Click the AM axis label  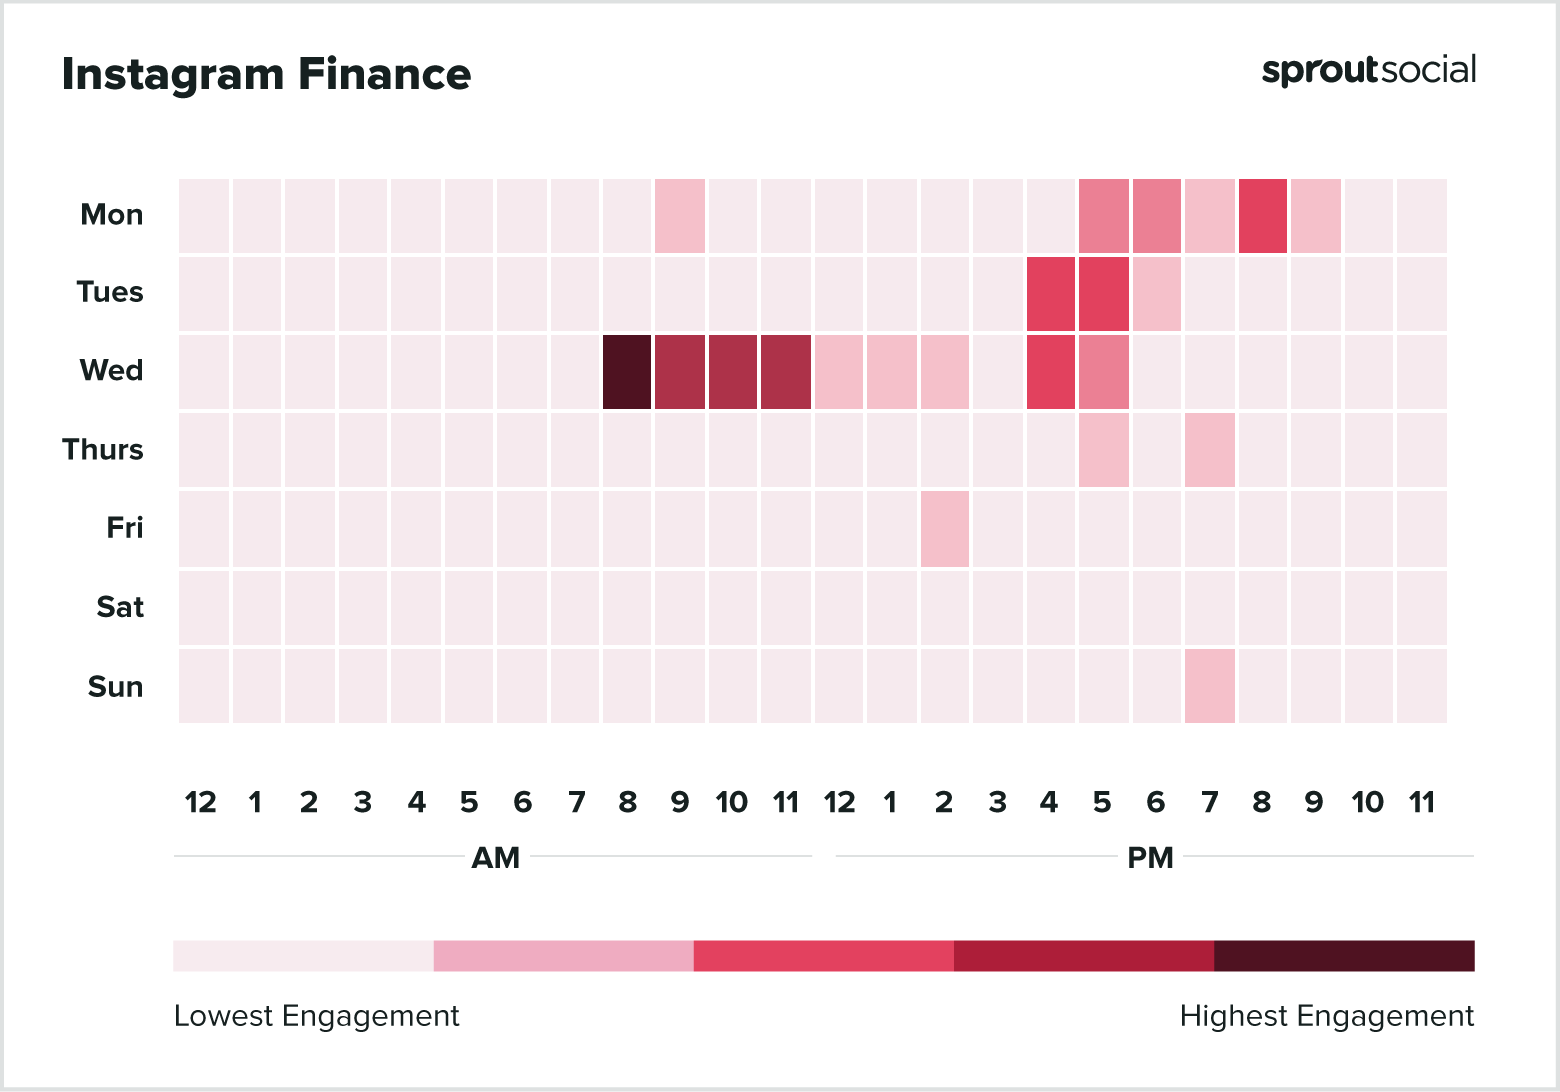click(495, 858)
